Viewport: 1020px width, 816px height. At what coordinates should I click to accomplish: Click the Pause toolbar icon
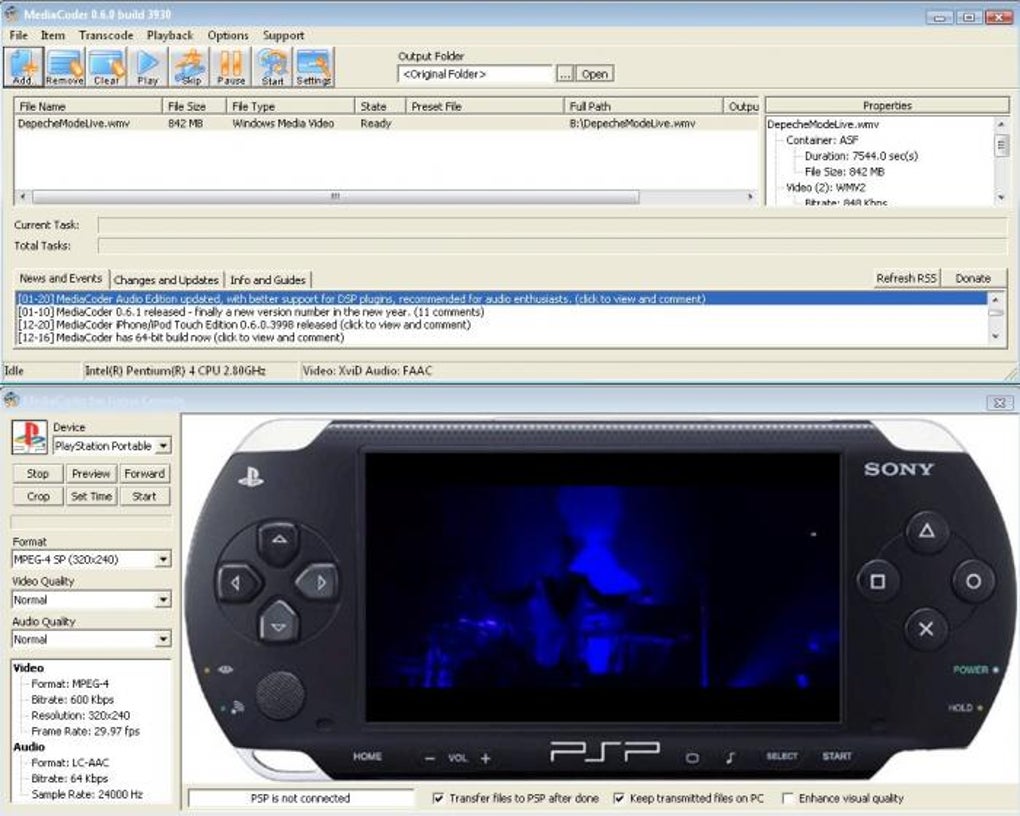(x=231, y=67)
